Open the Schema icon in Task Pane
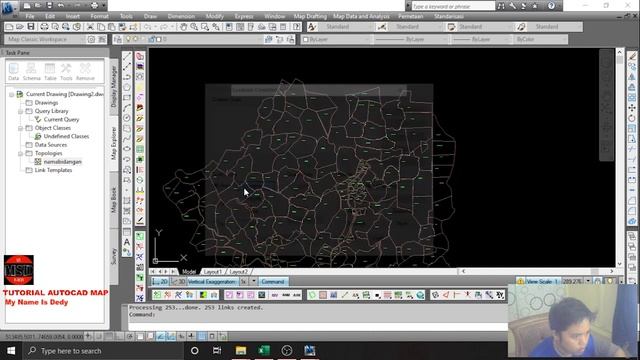This screenshot has height=360, width=640. tap(31, 72)
